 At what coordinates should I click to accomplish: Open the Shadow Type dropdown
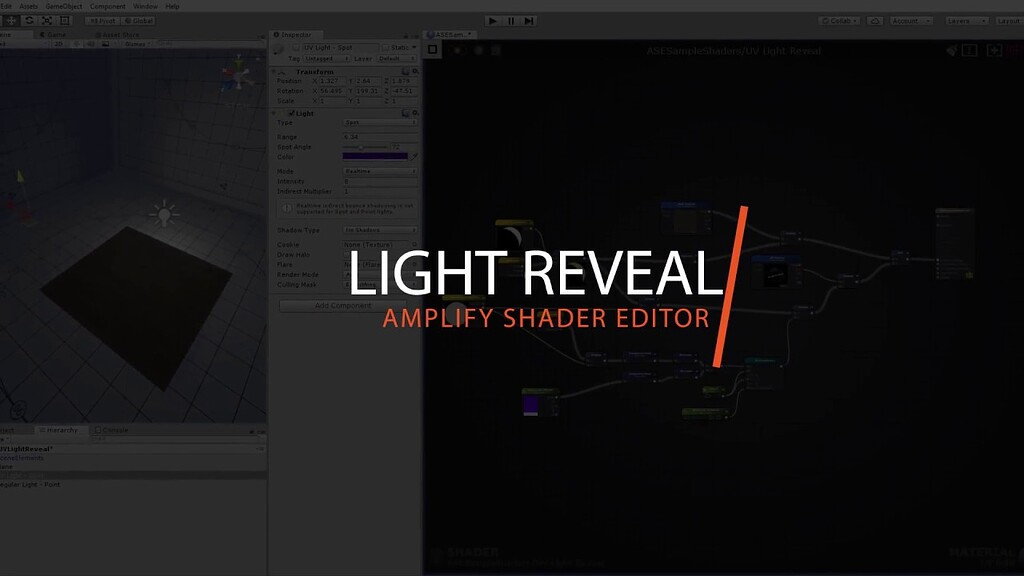(381, 229)
